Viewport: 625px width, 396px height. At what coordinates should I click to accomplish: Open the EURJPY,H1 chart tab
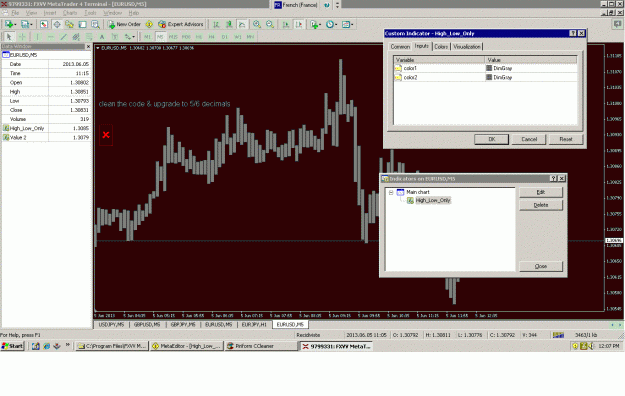[254, 325]
